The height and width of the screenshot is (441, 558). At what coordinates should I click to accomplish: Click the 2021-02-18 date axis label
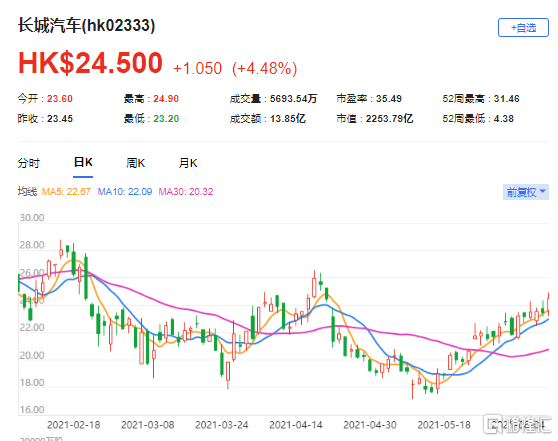point(74,425)
